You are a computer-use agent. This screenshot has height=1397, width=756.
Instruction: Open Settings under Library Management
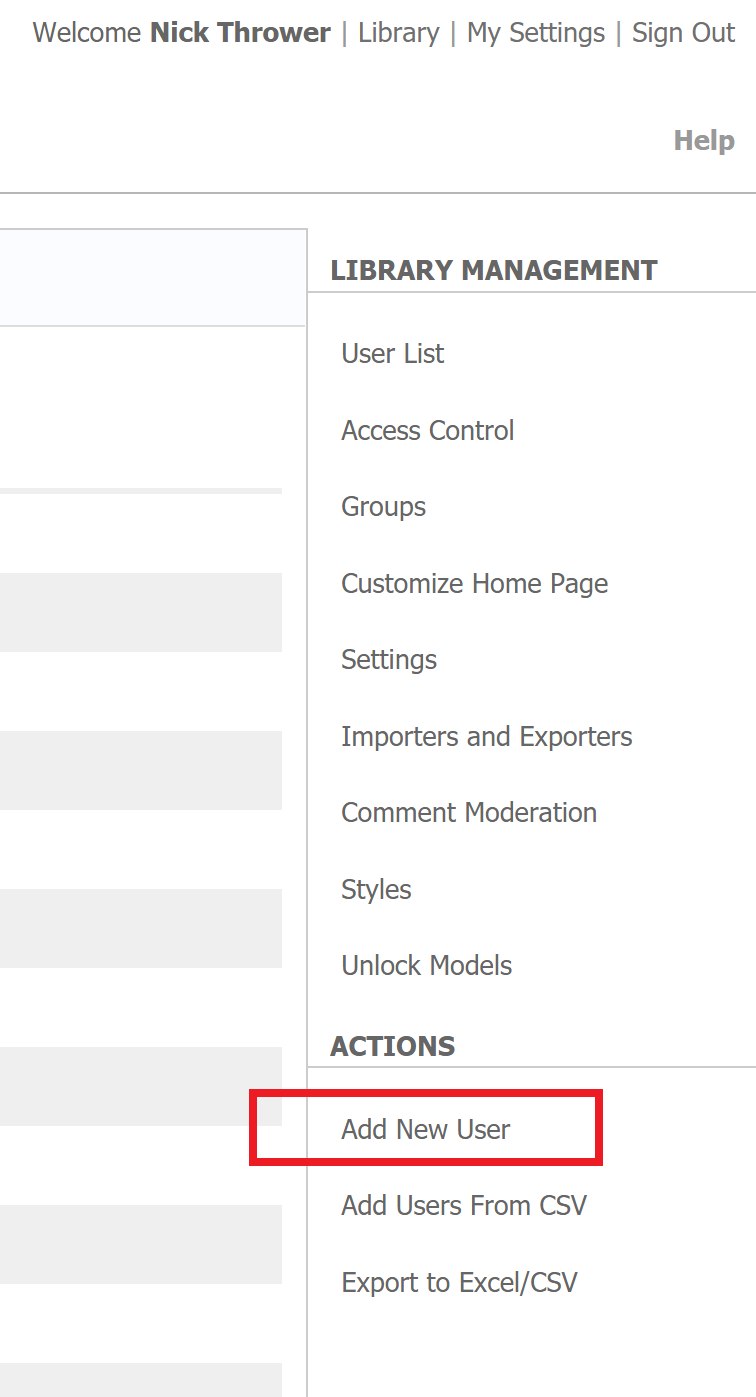pyautogui.click(x=389, y=660)
